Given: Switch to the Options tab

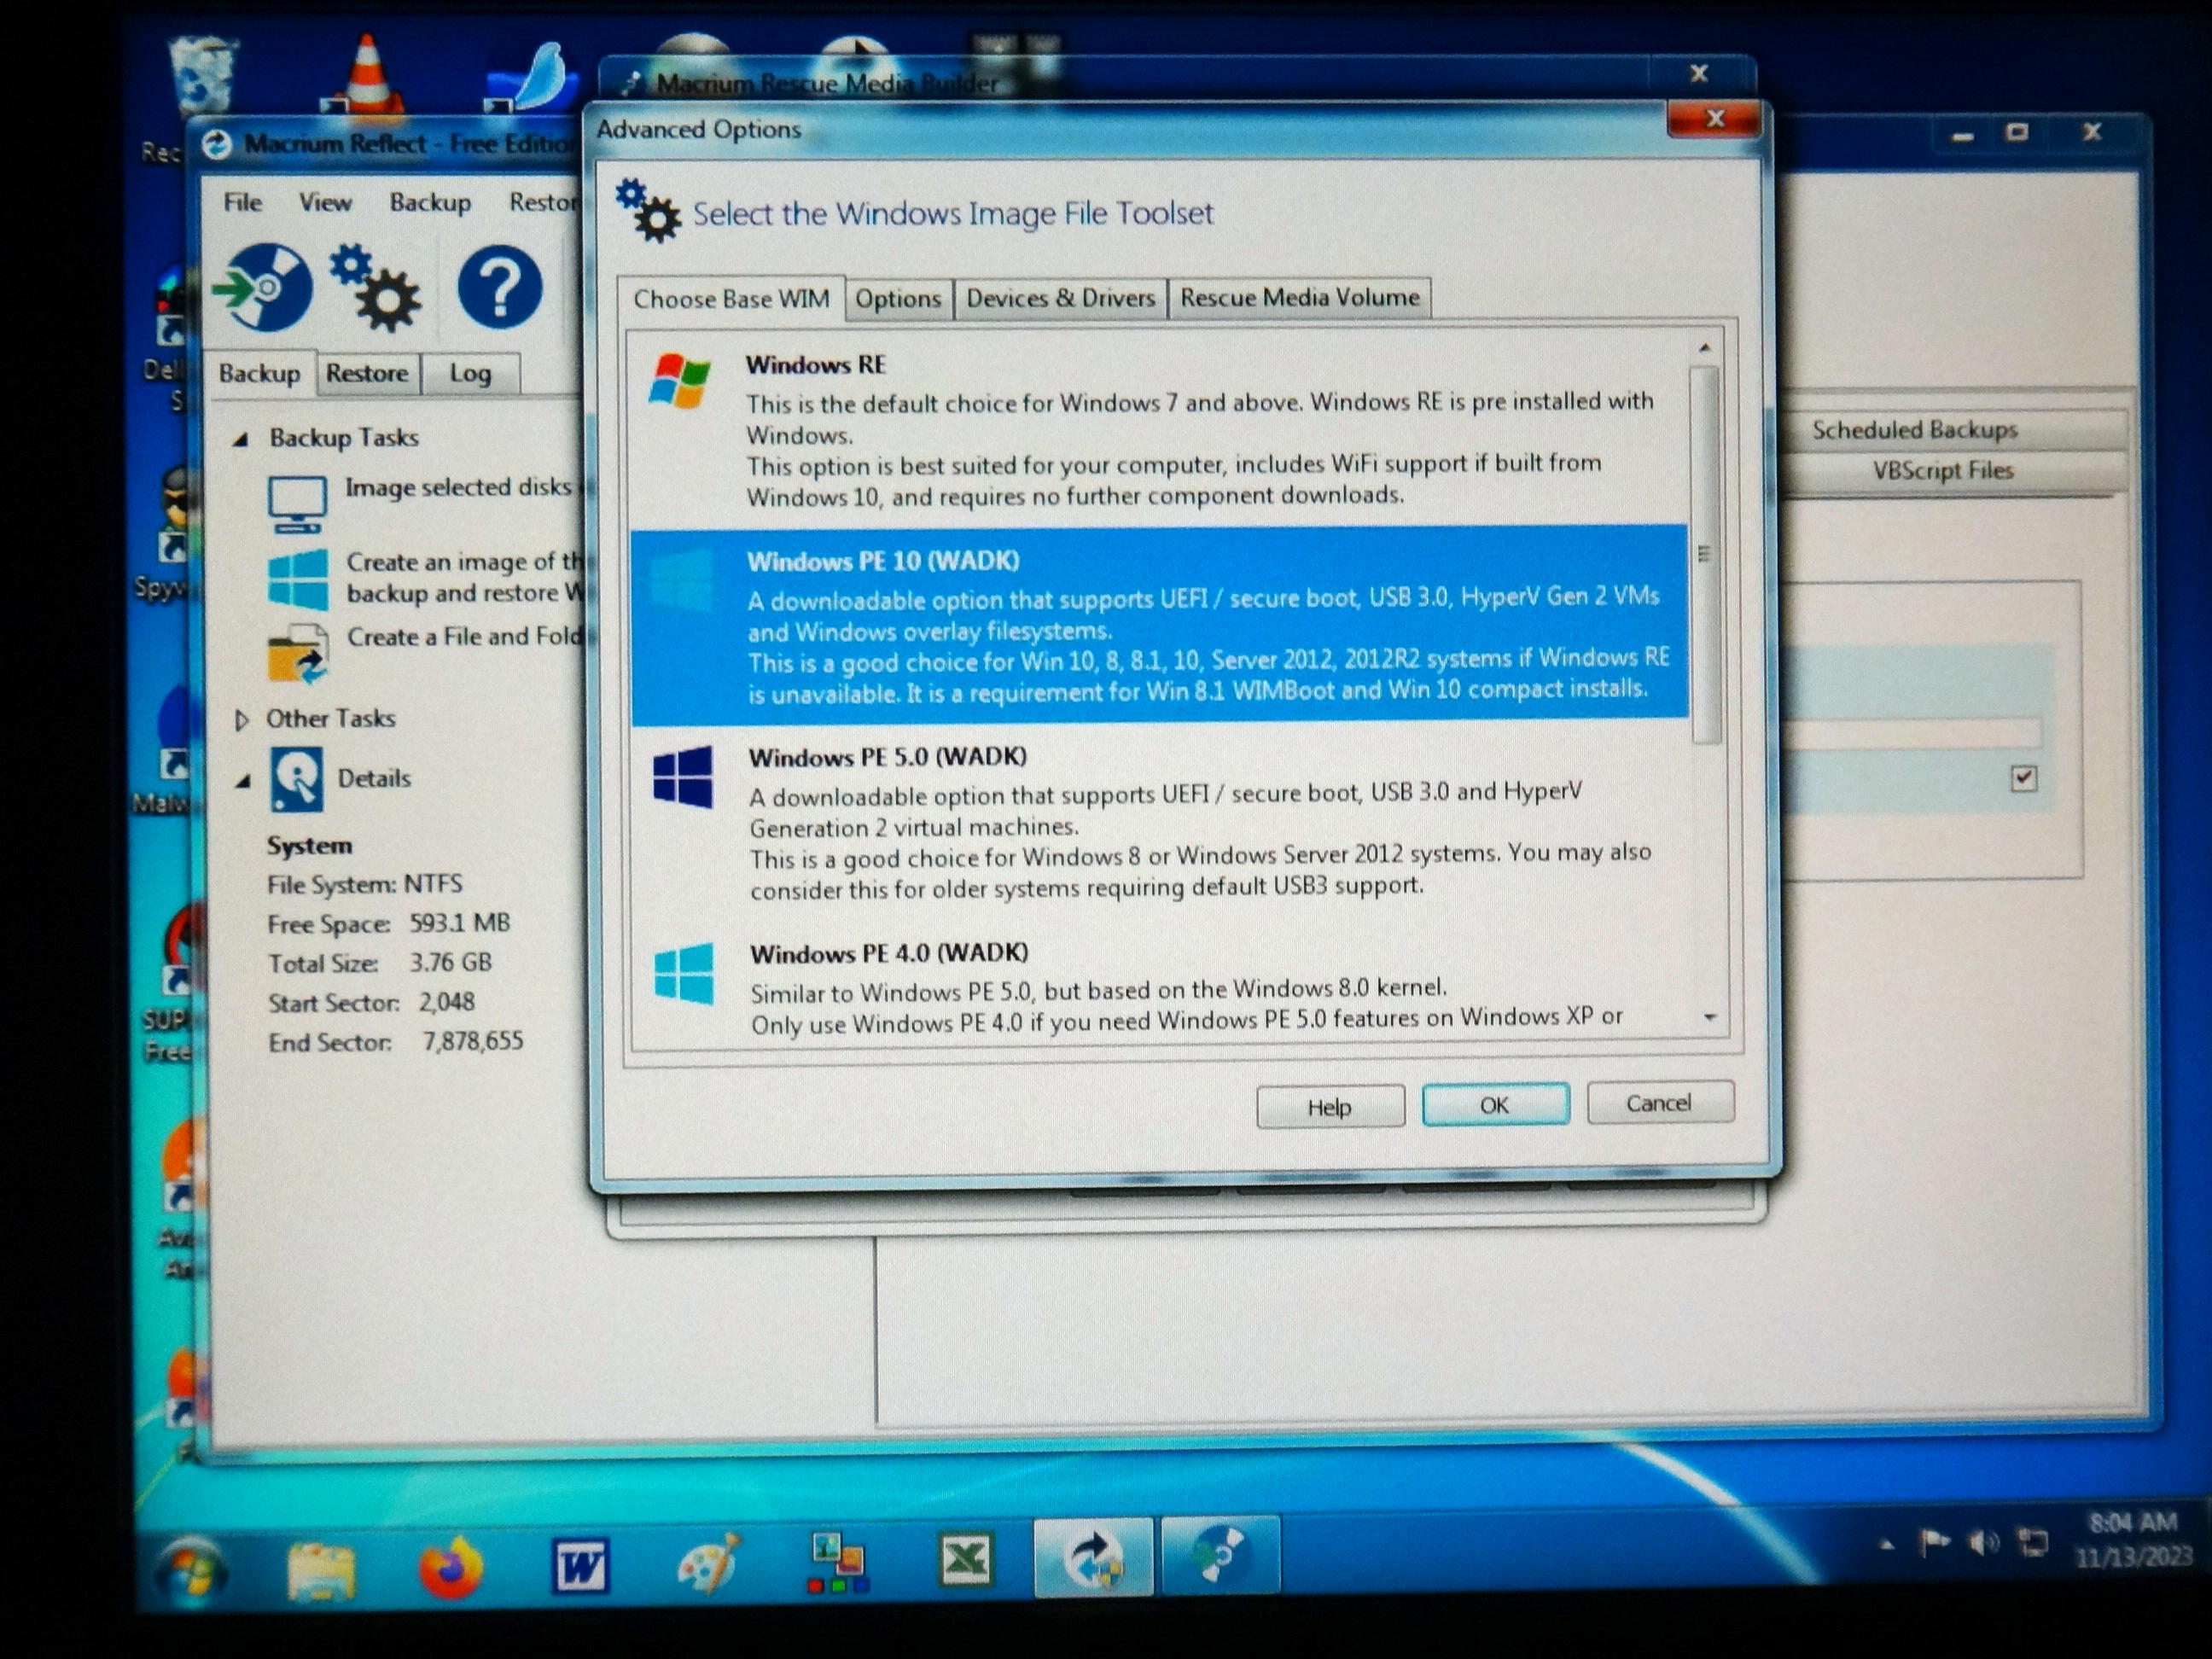Looking at the screenshot, I should (898, 298).
